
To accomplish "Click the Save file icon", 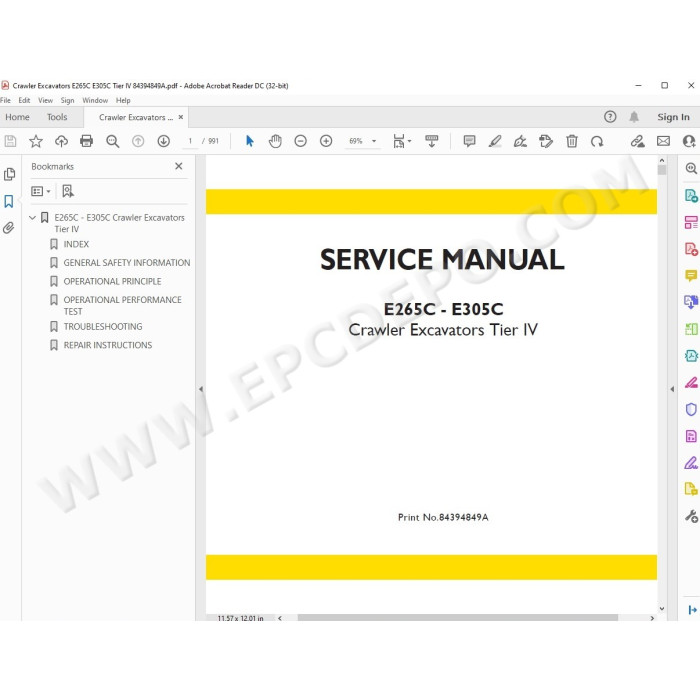I will tap(10, 142).
